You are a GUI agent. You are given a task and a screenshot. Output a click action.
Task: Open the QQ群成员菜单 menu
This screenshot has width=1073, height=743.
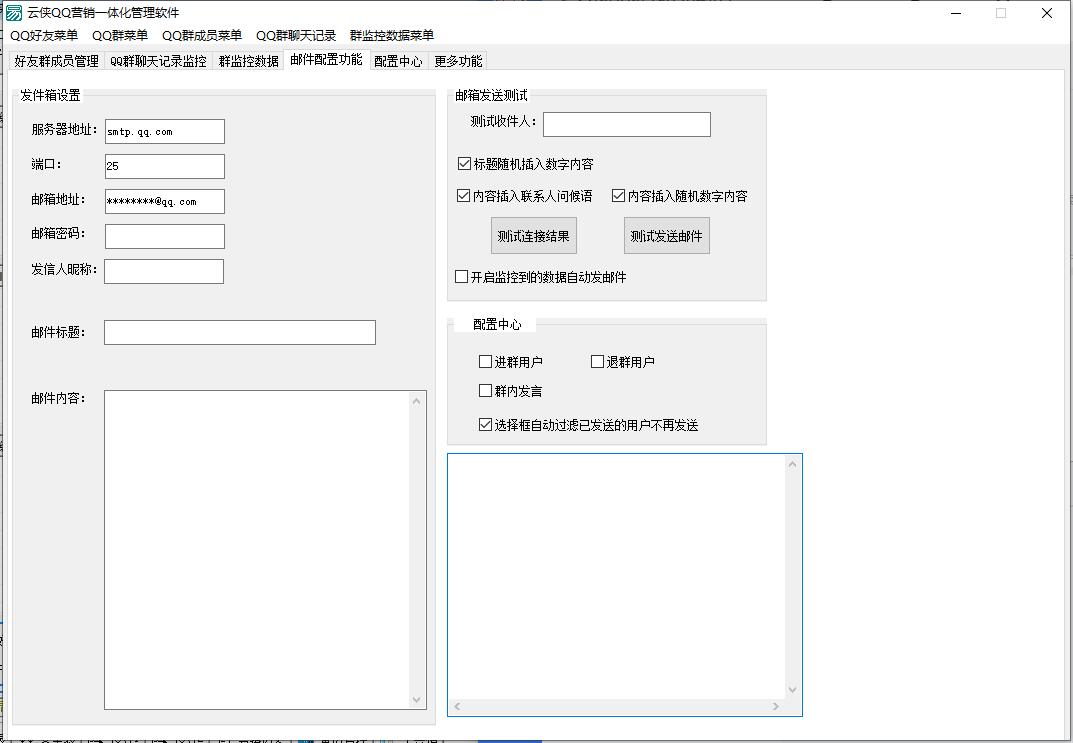pyautogui.click(x=202, y=36)
